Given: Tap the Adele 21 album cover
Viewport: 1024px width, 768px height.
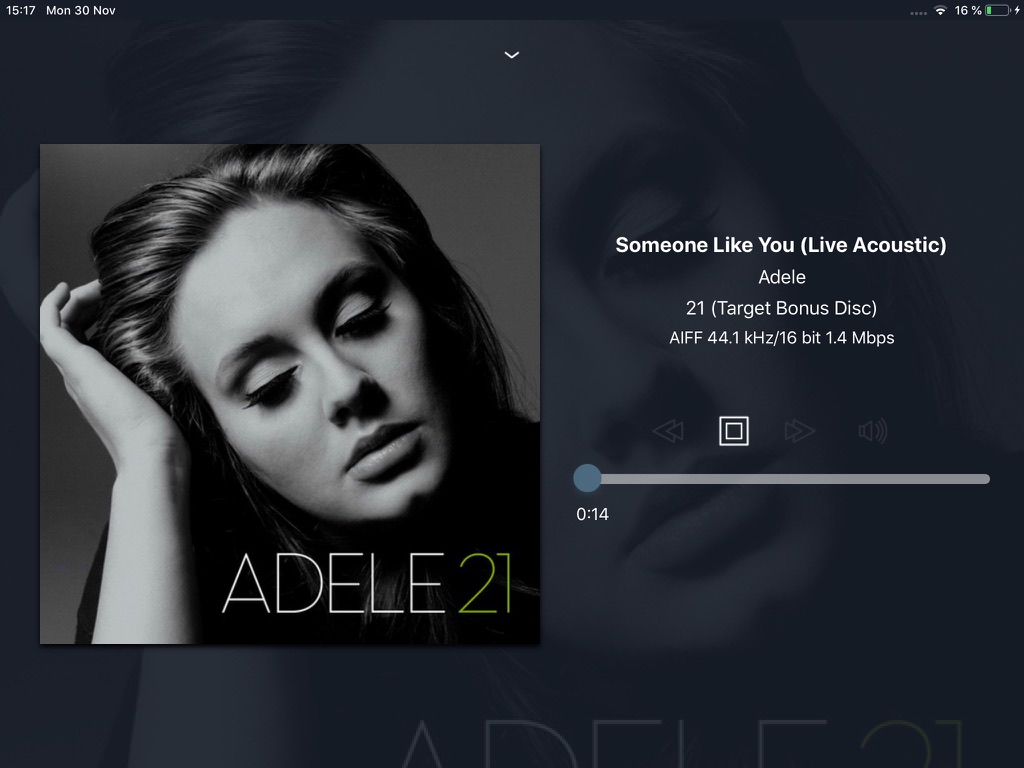Looking at the screenshot, I should [x=290, y=394].
